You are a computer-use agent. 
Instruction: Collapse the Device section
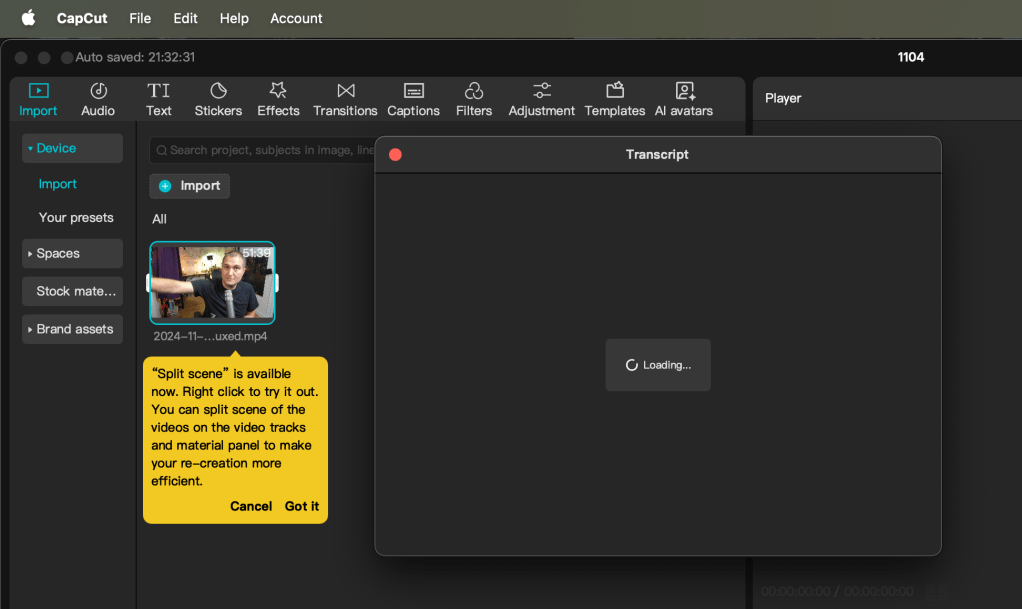(72, 148)
